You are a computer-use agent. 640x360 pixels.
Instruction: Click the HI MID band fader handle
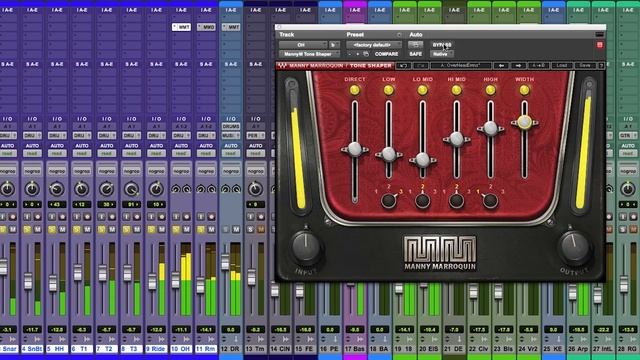(456, 140)
